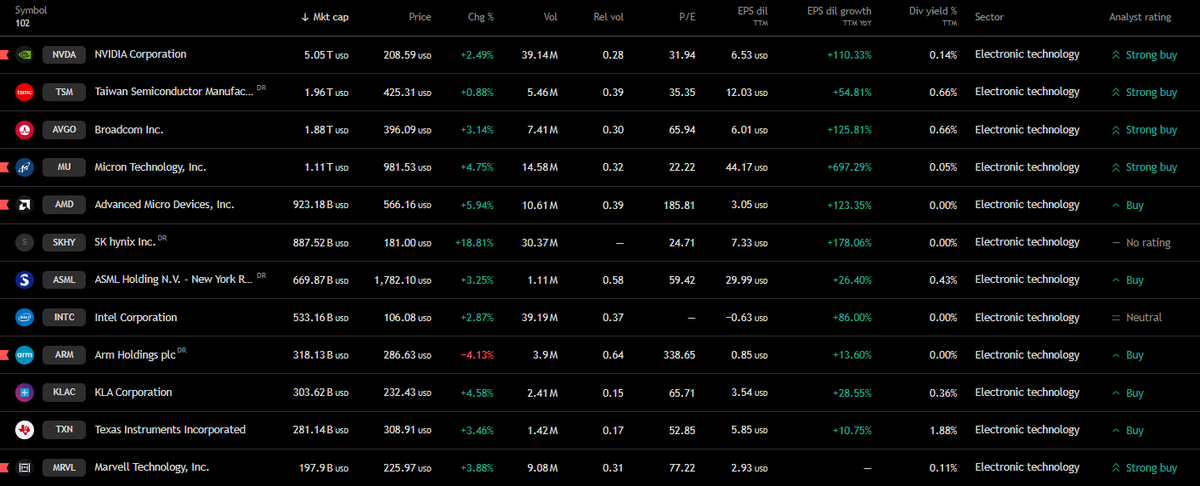Viewport: 1200px width, 486px height.
Task: Toggle the red flag on MU row
Action: (4, 167)
